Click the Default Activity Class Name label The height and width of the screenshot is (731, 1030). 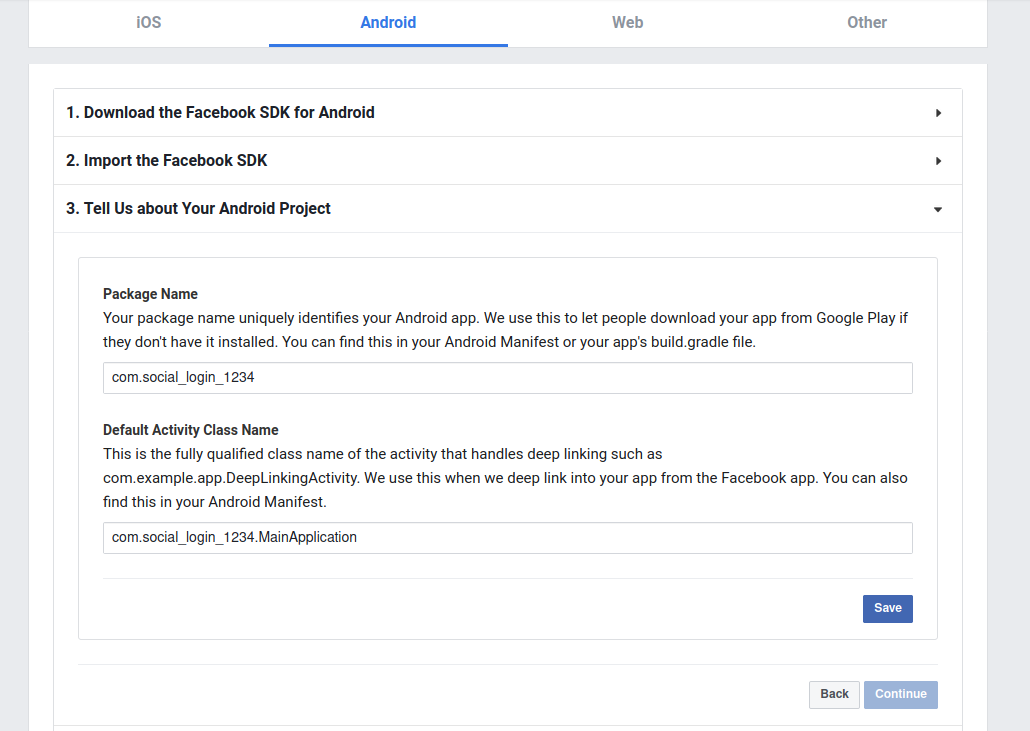click(x=190, y=430)
